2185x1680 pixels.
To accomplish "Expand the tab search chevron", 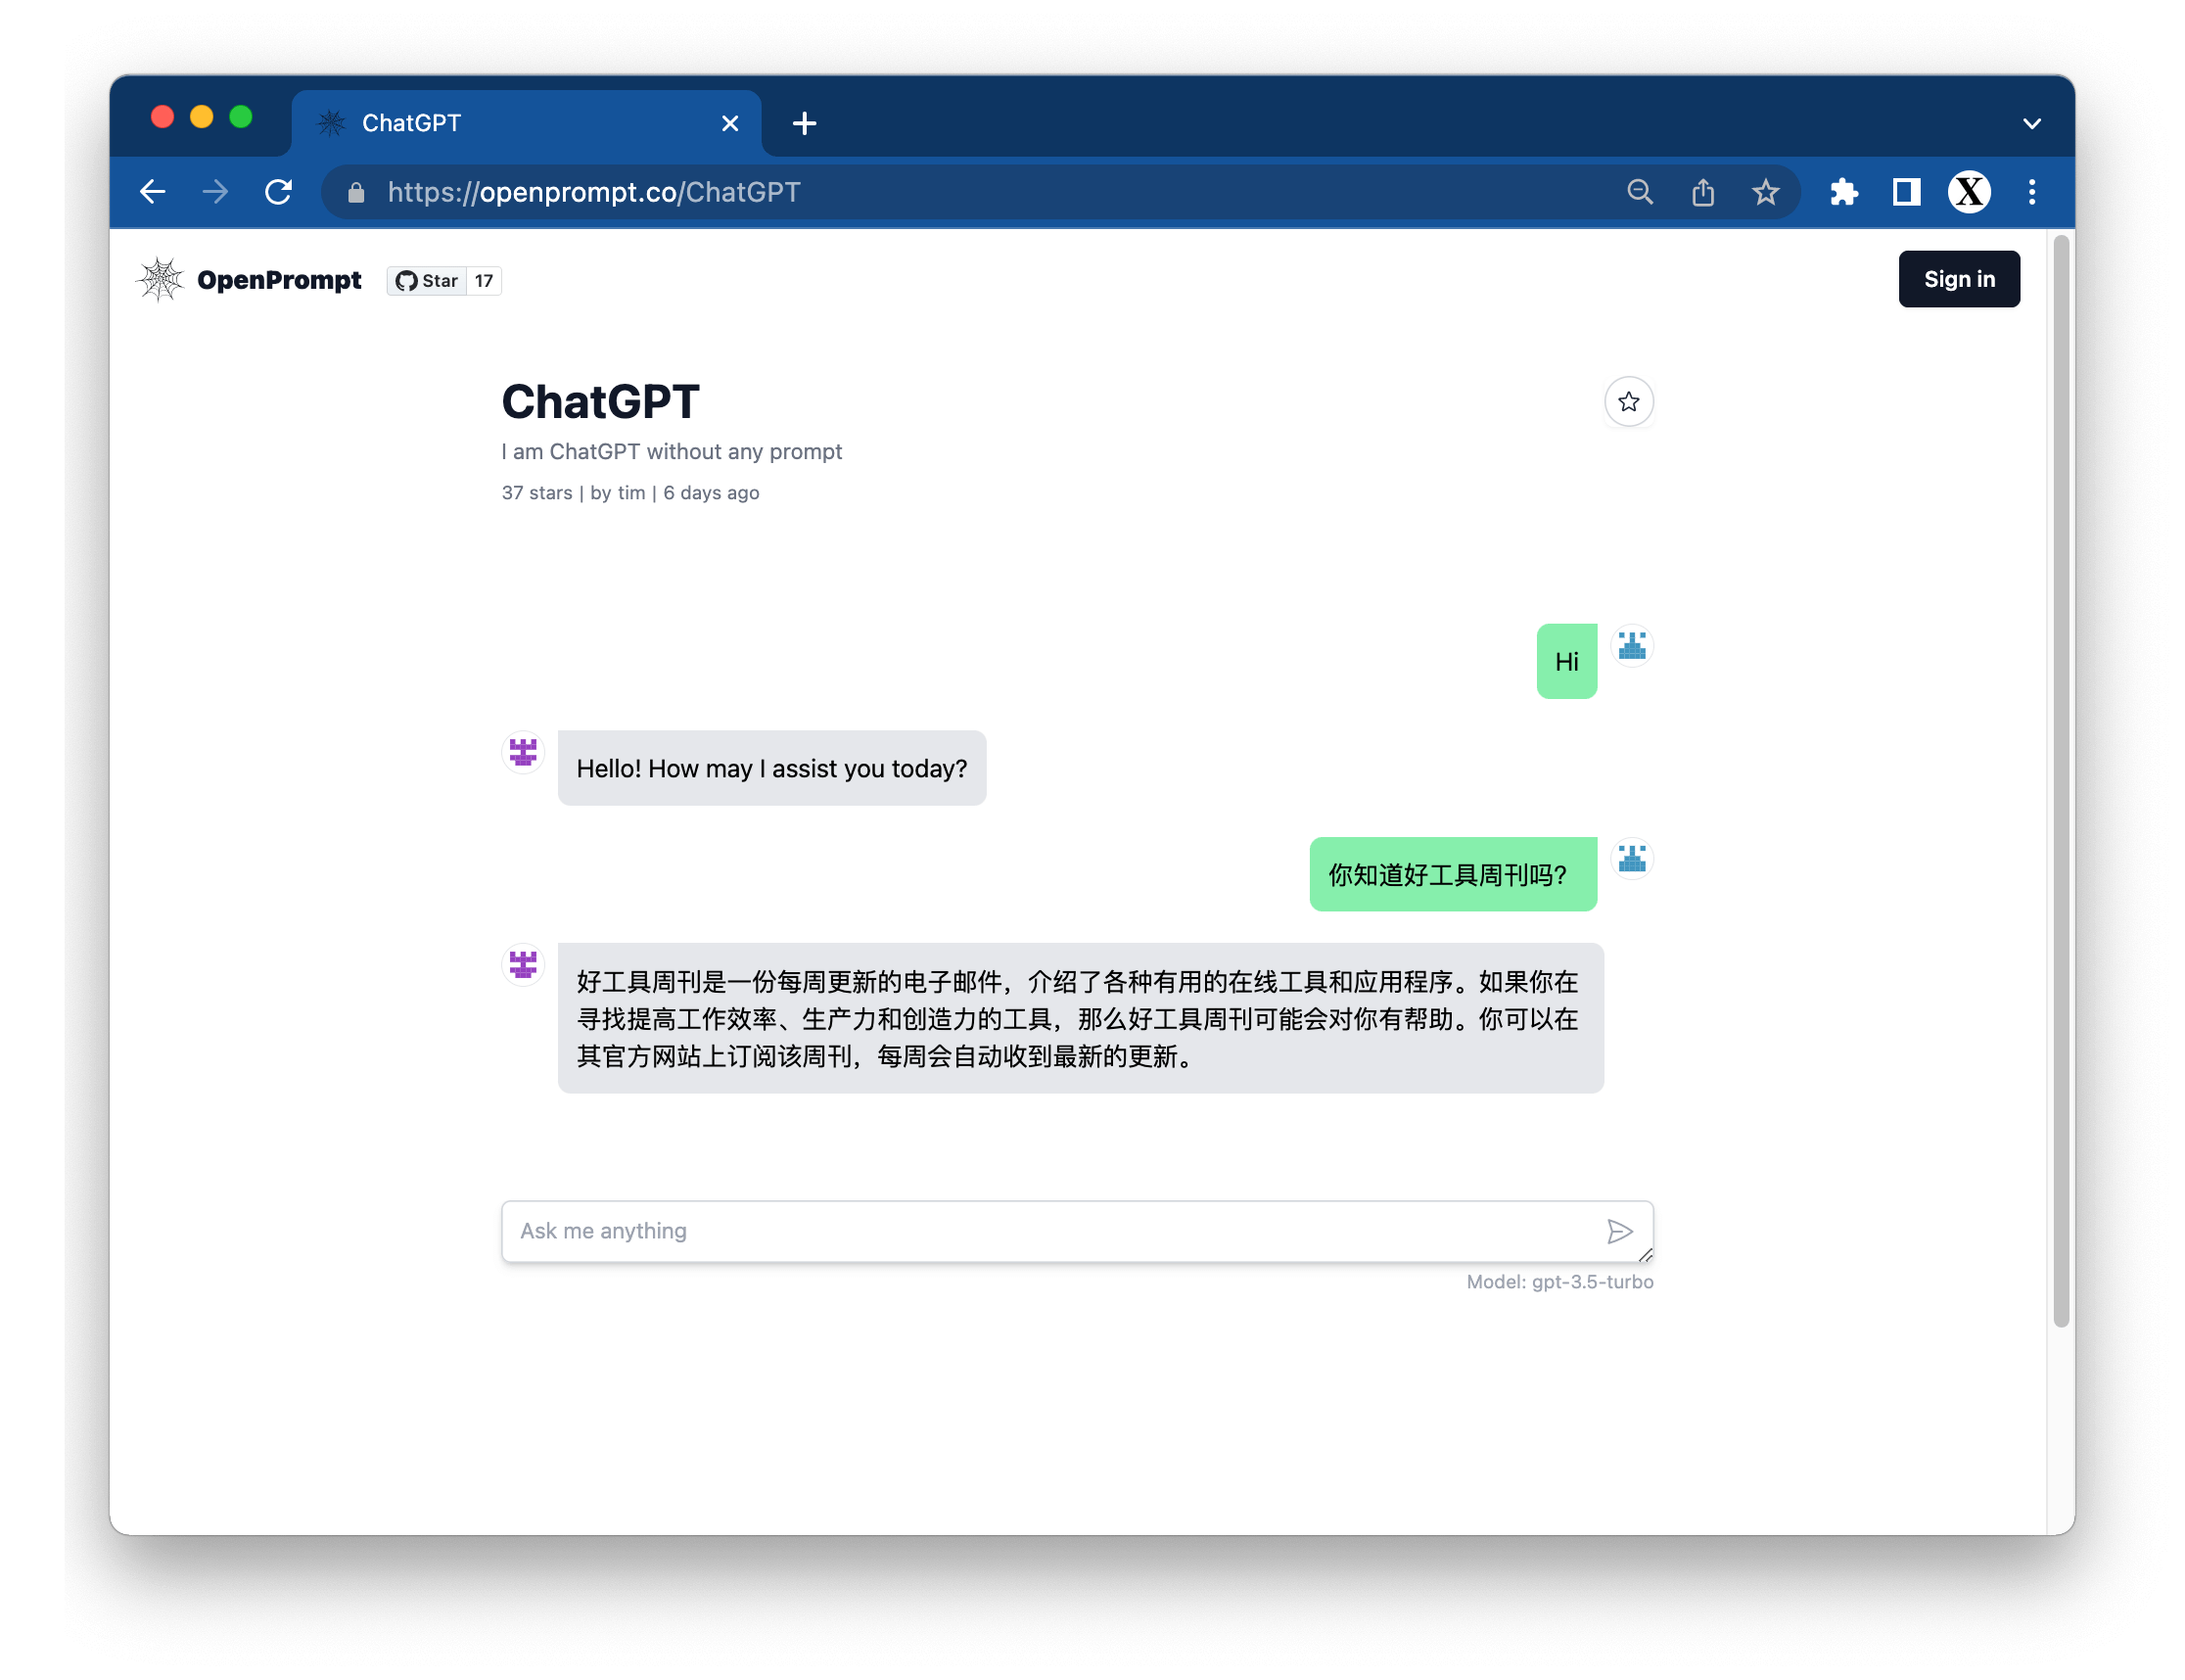I will pos(2031,124).
